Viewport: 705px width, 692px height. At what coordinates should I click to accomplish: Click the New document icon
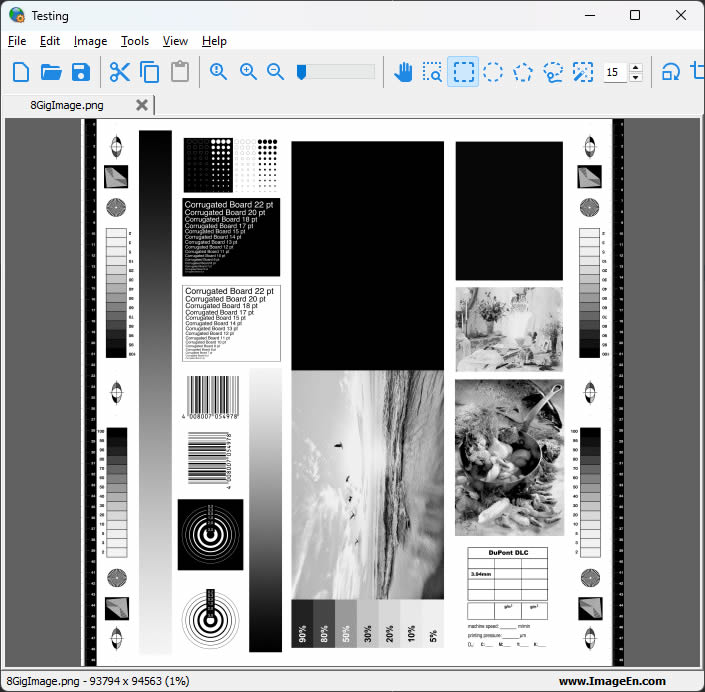click(x=21, y=72)
